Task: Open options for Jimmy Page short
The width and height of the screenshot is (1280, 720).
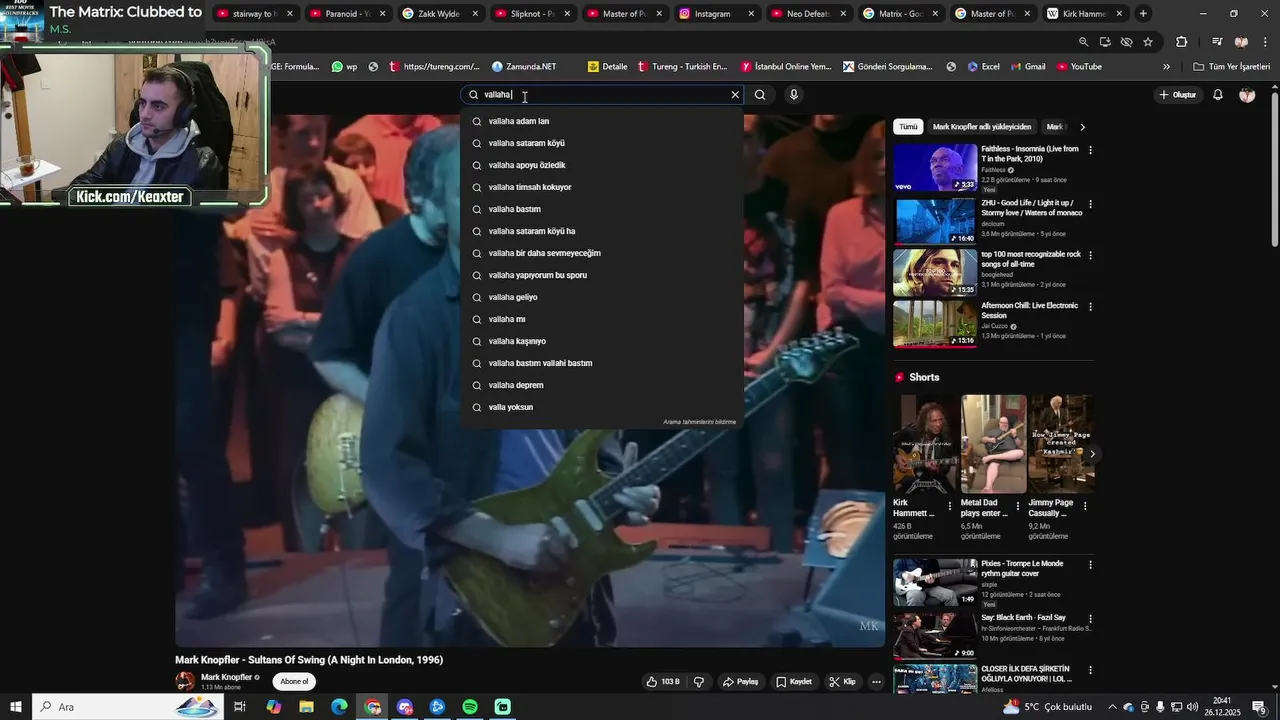Action: [1085, 506]
